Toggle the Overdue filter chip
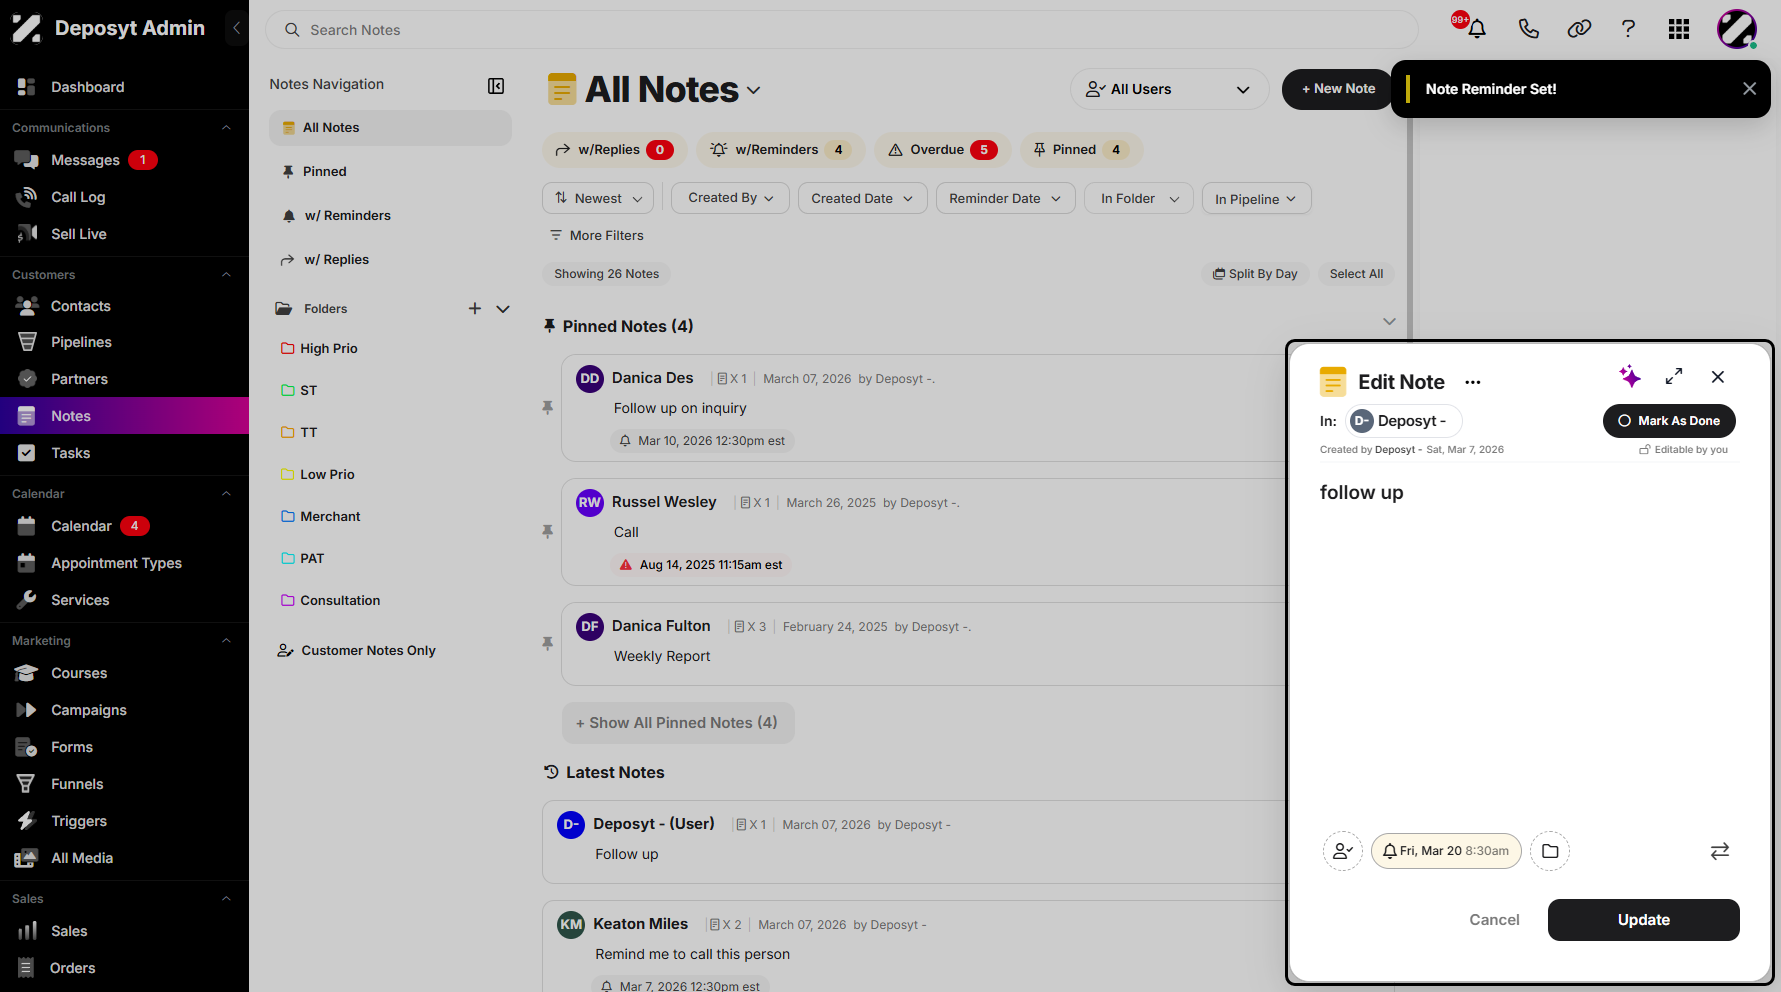The image size is (1781, 992). click(x=943, y=150)
